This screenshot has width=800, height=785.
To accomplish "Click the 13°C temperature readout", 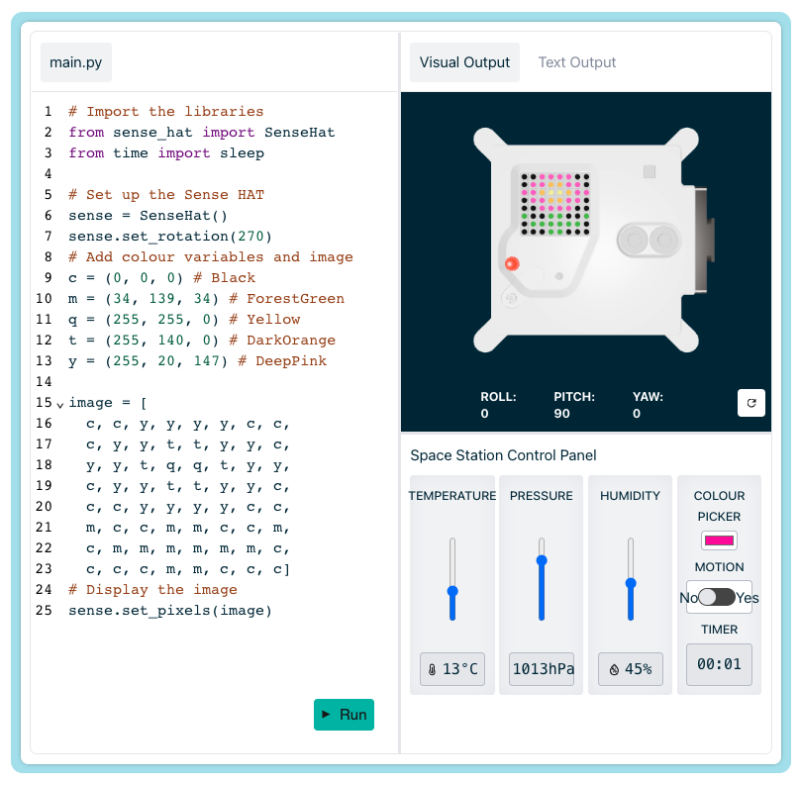I will [452, 668].
